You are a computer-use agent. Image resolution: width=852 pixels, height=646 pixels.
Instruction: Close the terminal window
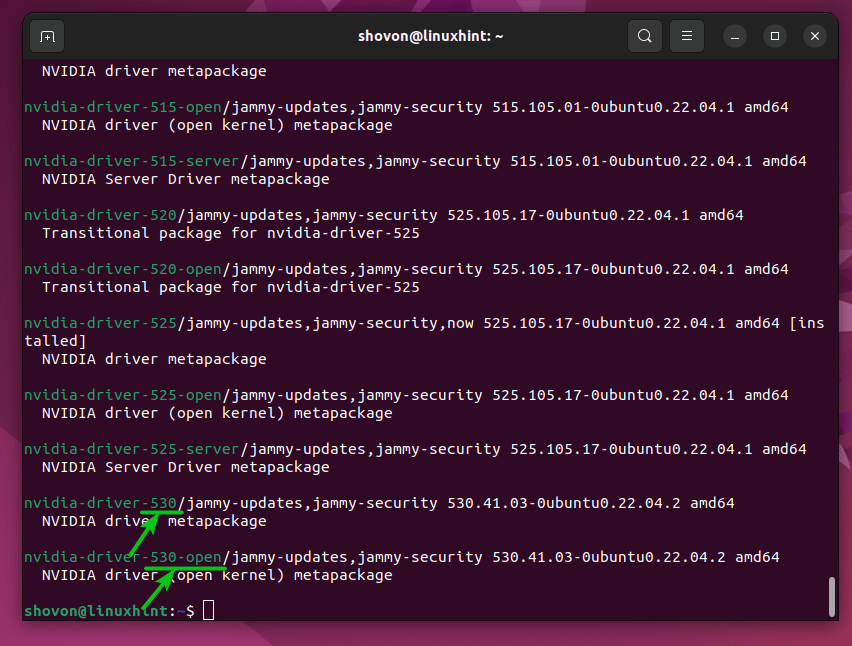tap(815, 36)
